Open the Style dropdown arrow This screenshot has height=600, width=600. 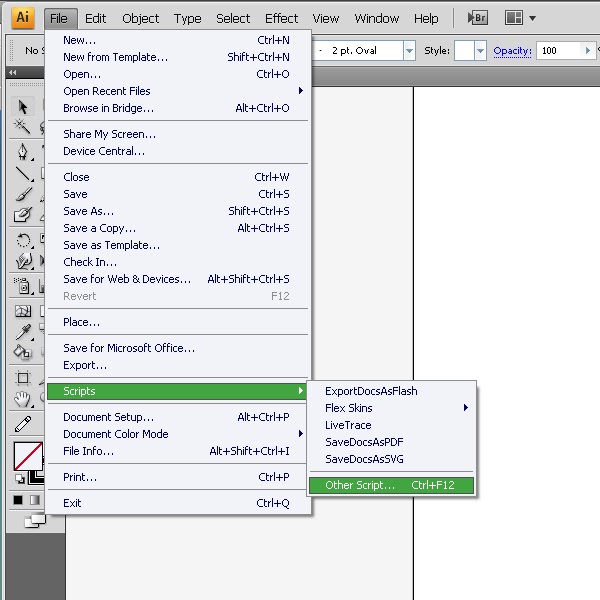coord(480,51)
